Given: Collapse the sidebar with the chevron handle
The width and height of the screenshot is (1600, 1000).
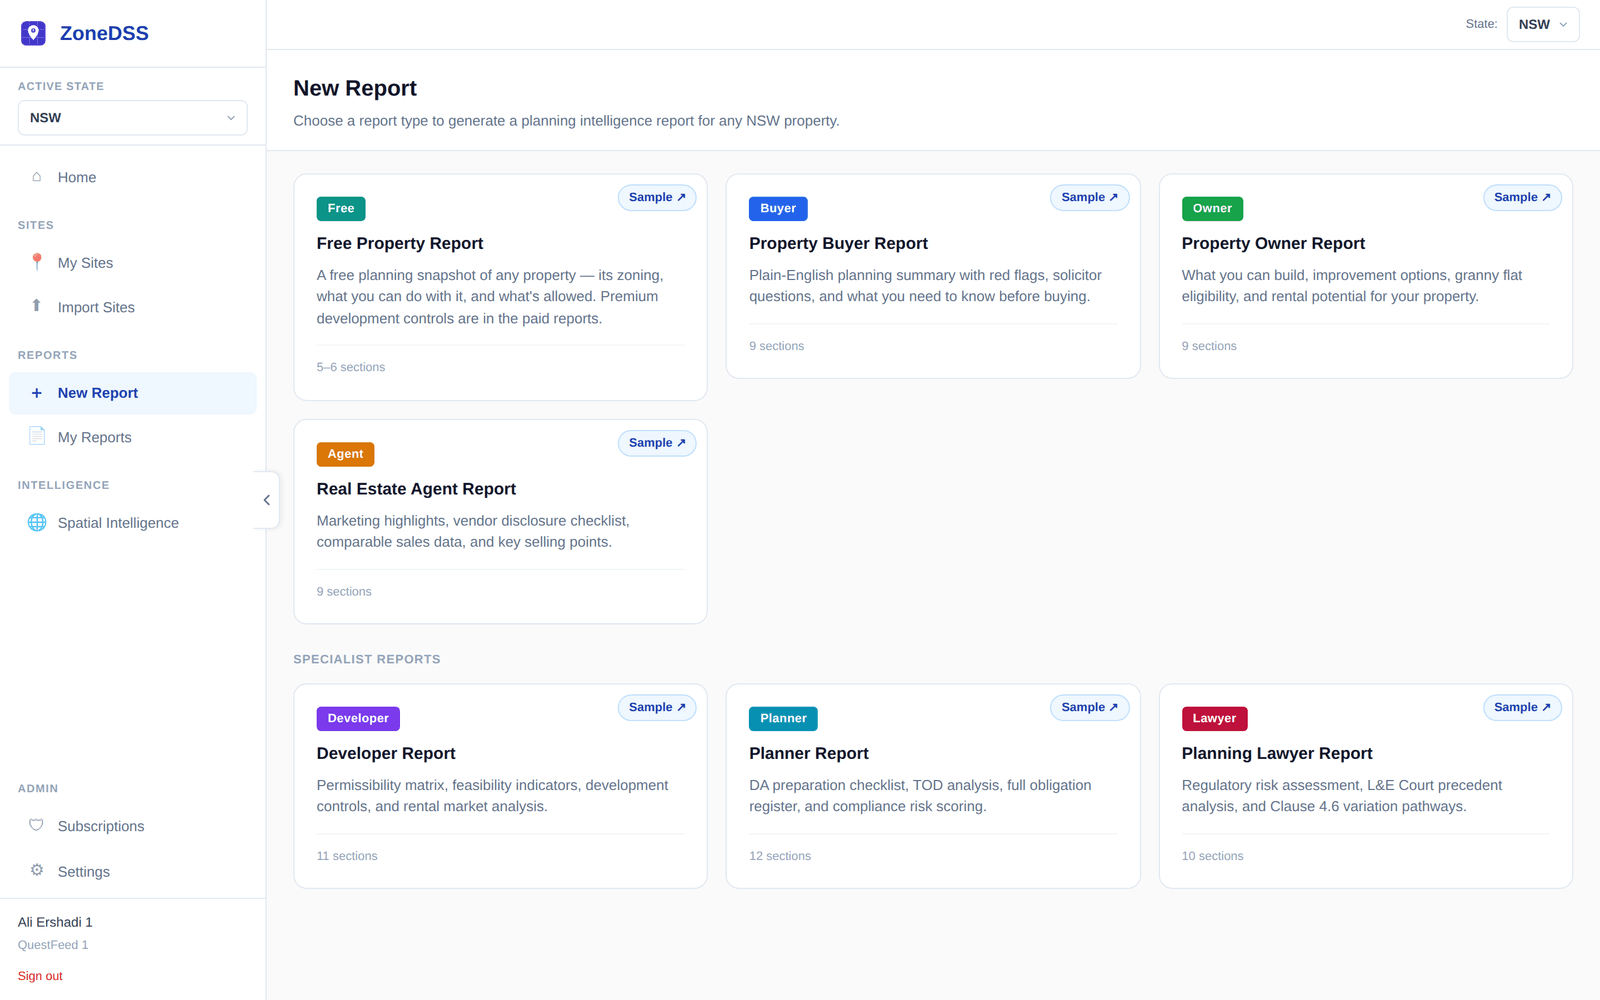Looking at the screenshot, I should tap(266, 500).
